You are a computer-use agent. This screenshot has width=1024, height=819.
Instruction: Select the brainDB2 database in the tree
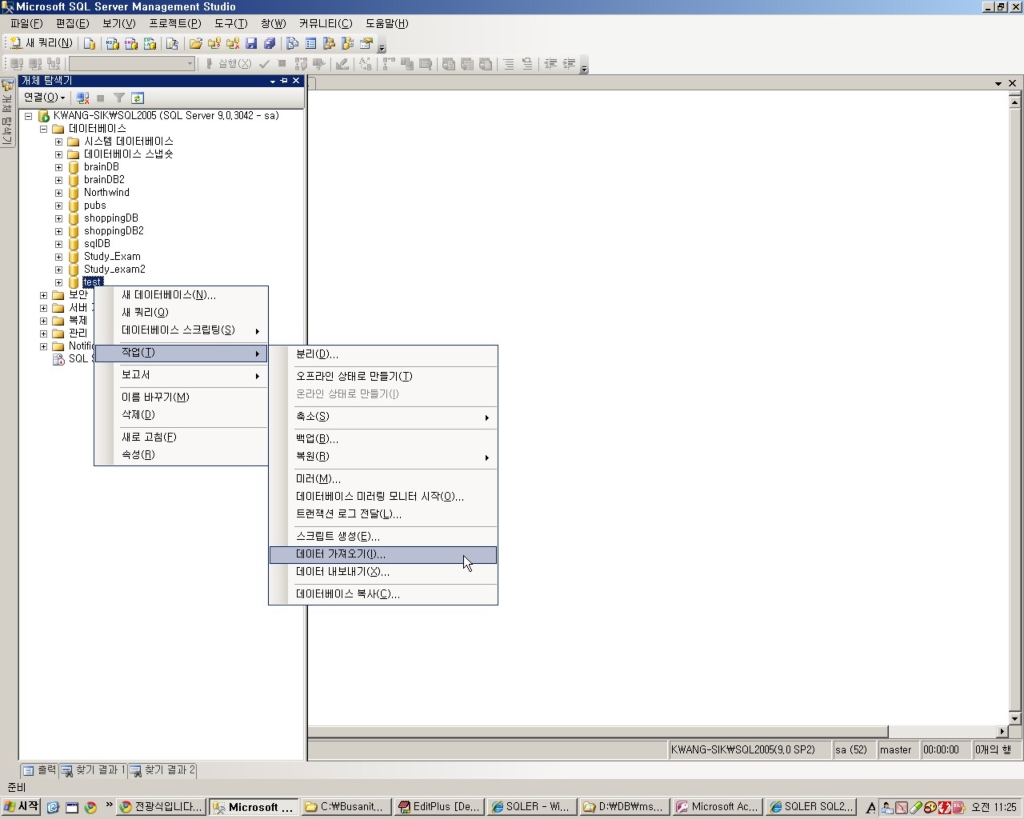(x=104, y=180)
